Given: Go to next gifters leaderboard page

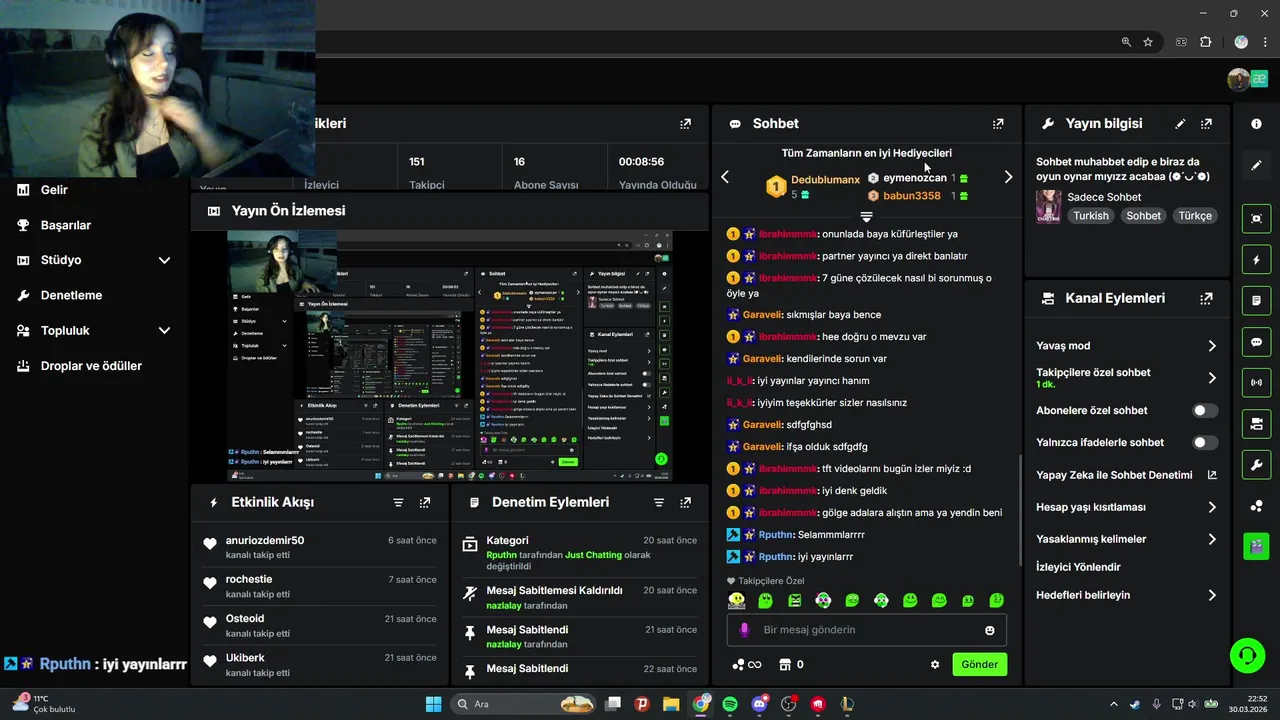Looking at the screenshot, I should (1008, 177).
